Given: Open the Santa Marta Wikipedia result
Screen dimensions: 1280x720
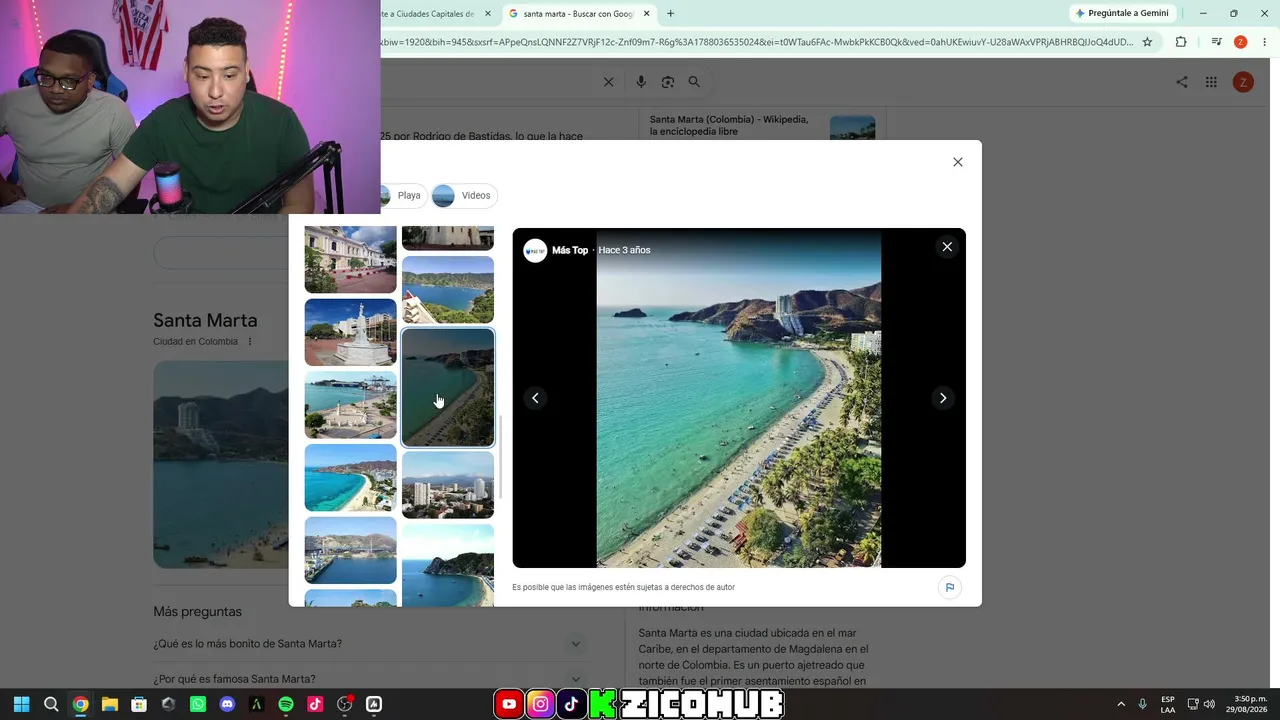Looking at the screenshot, I should pos(729,125).
